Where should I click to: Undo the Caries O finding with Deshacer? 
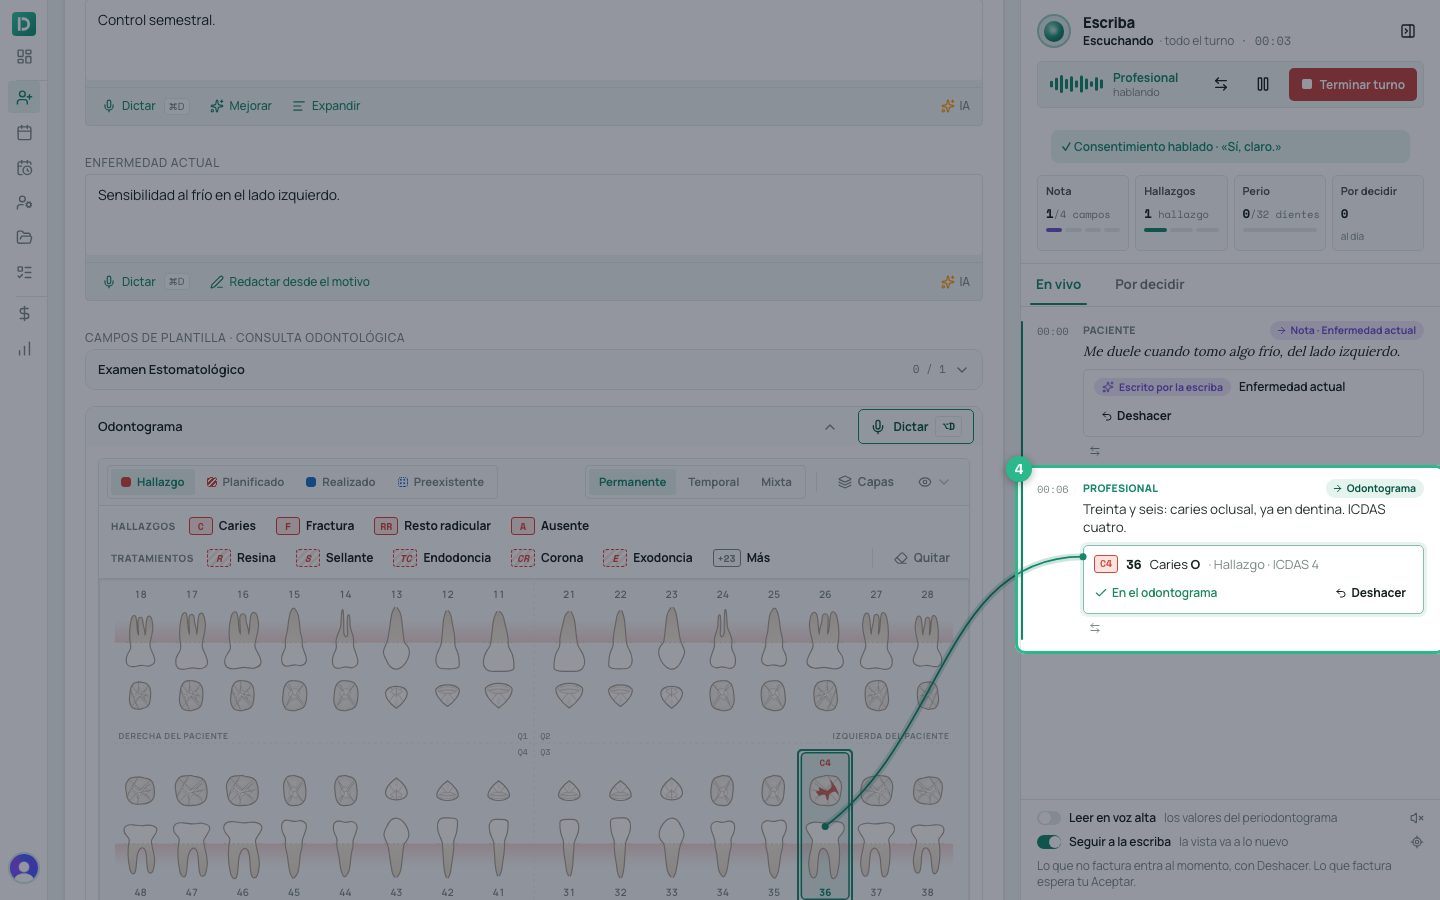point(1370,593)
